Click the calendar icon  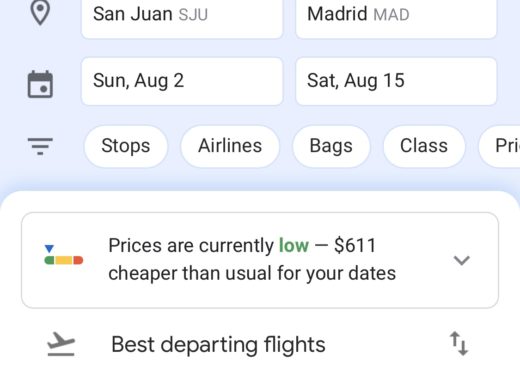pos(40,84)
